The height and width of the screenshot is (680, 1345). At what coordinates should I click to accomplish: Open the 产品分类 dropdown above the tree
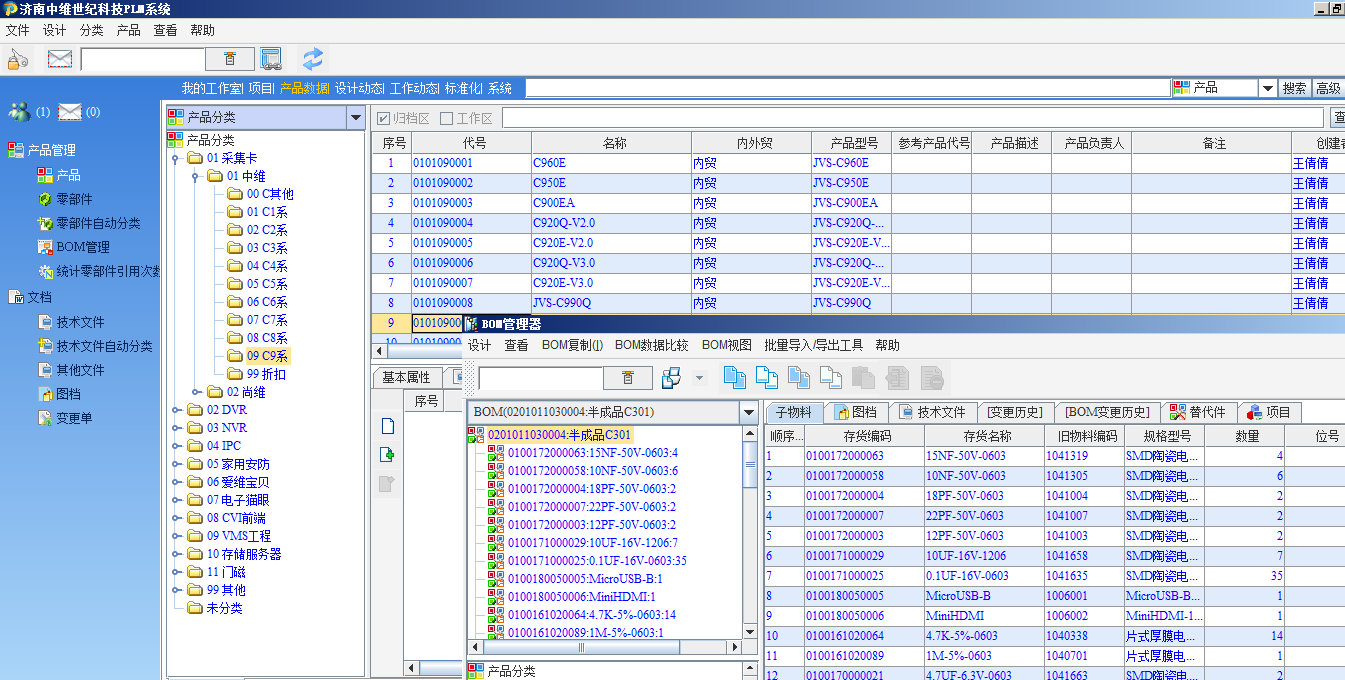click(x=355, y=118)
